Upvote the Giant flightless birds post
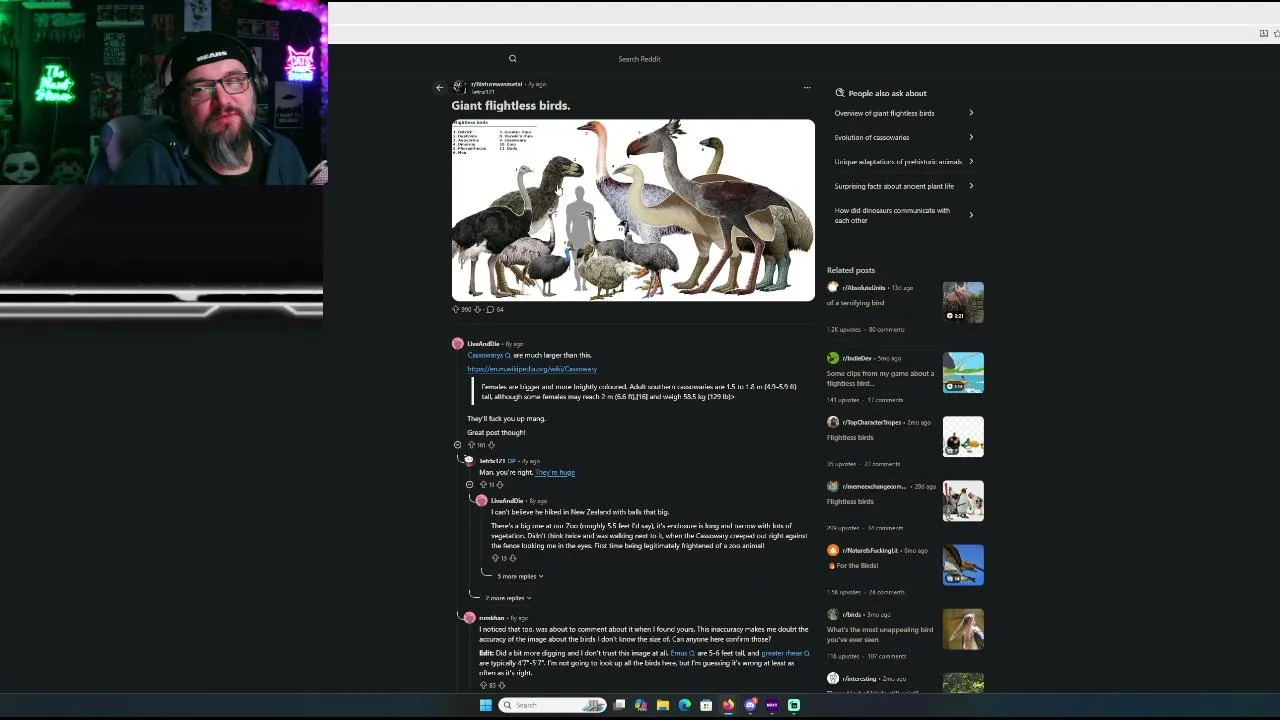 point(456,309)
